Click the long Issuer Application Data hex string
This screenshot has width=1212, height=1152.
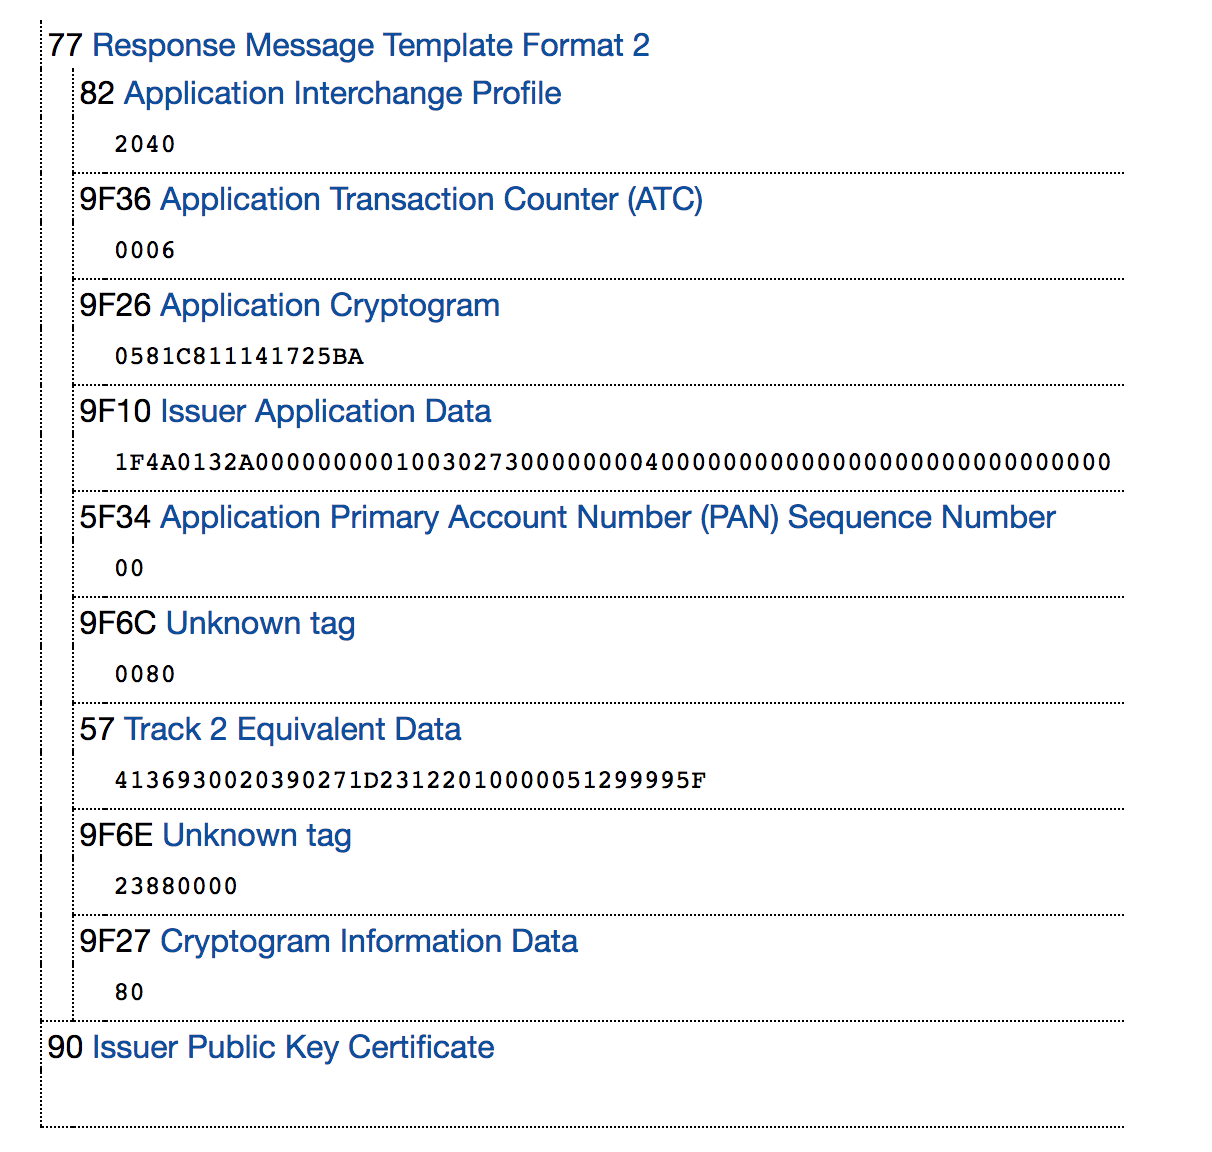point(612,463)
